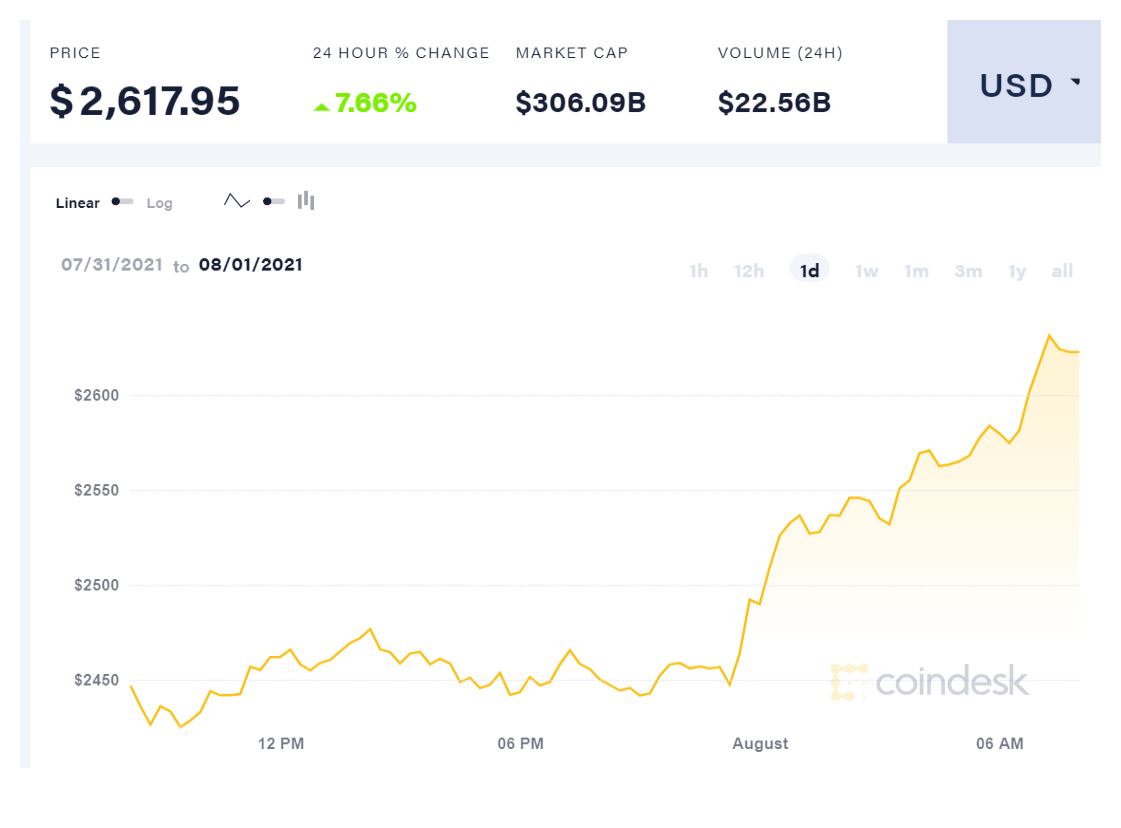1121x828 pixels.
Task: Switch to the 1m range
Action: (916, 271)
